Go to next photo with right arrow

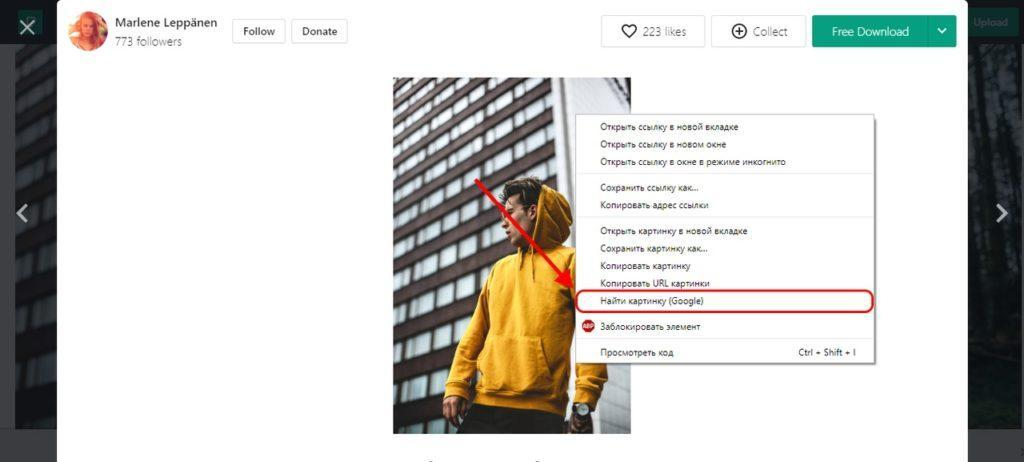[1002, 213]
